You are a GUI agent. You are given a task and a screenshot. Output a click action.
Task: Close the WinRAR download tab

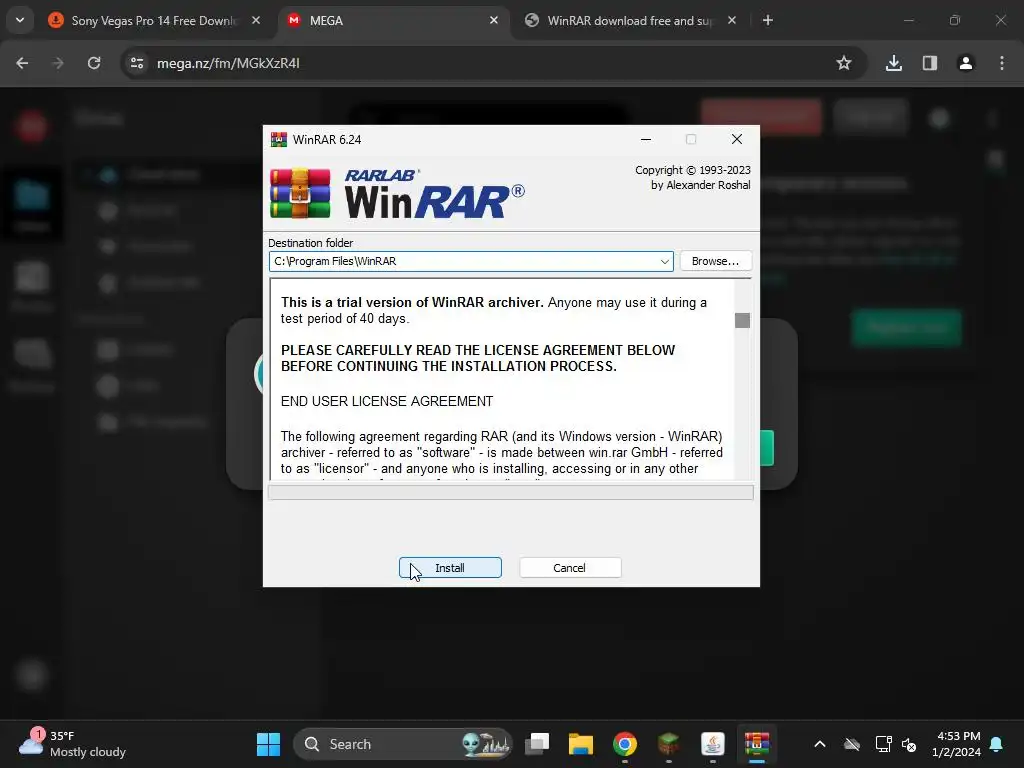731,20
